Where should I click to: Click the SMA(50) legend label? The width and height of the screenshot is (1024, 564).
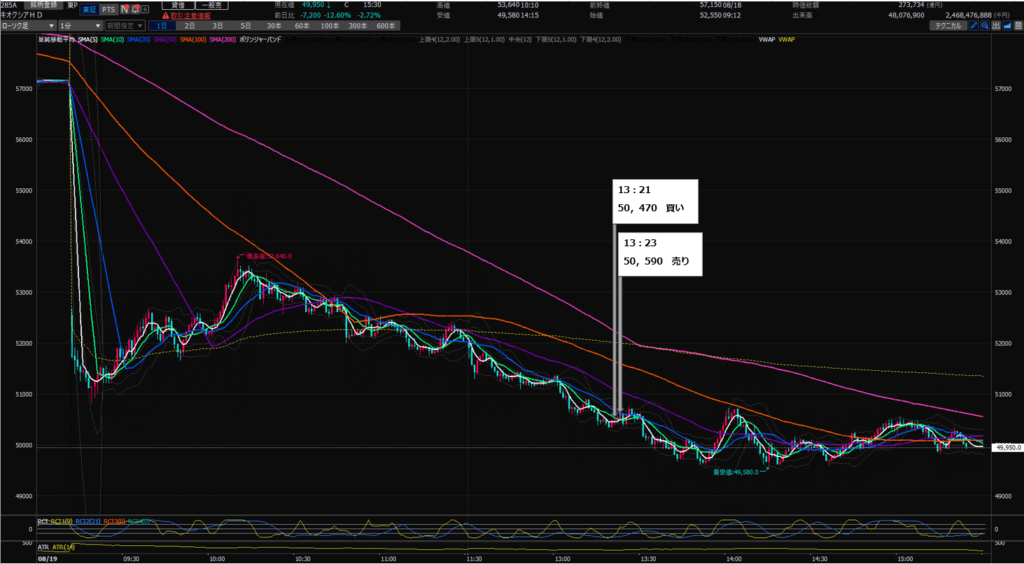[x=165, y=40]
